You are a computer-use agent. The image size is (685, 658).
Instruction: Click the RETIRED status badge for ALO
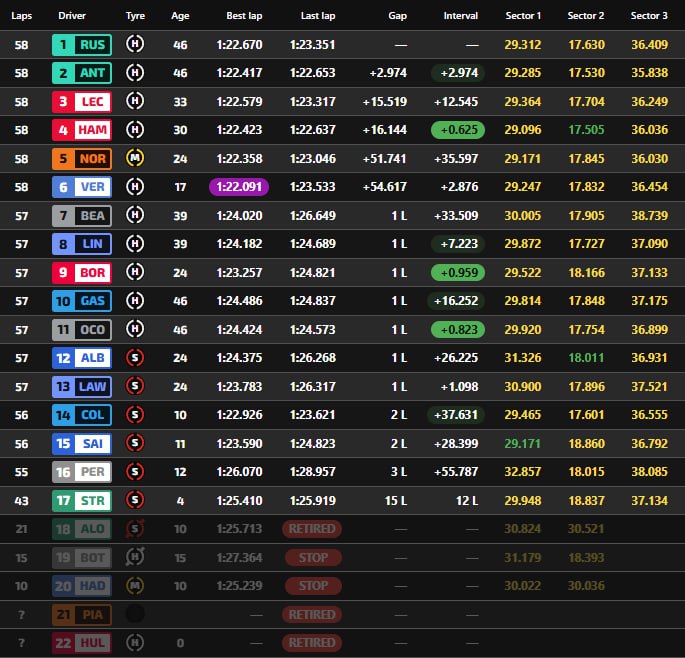tap(312, 528)
